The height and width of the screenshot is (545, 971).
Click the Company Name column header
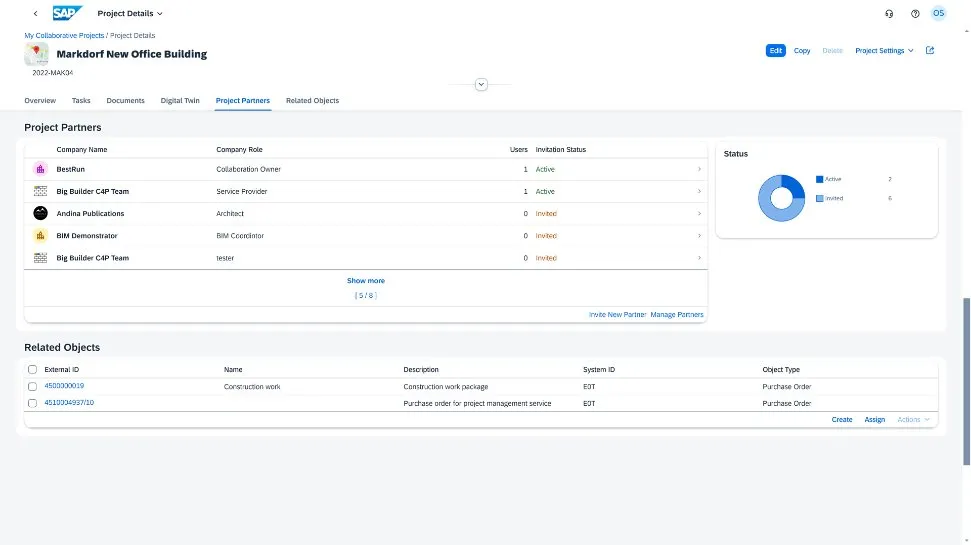pos(82,149)
